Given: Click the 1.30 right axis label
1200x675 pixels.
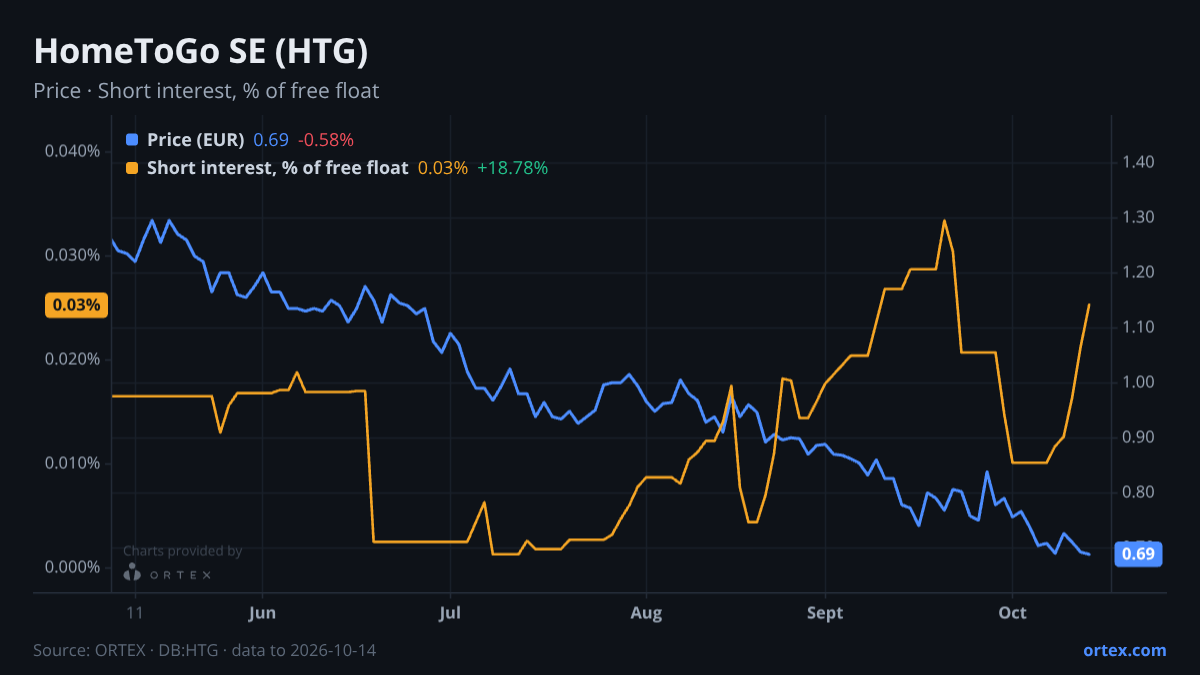Looking at the screenshot, I should pyautogui.click(x=1138, y=217).
